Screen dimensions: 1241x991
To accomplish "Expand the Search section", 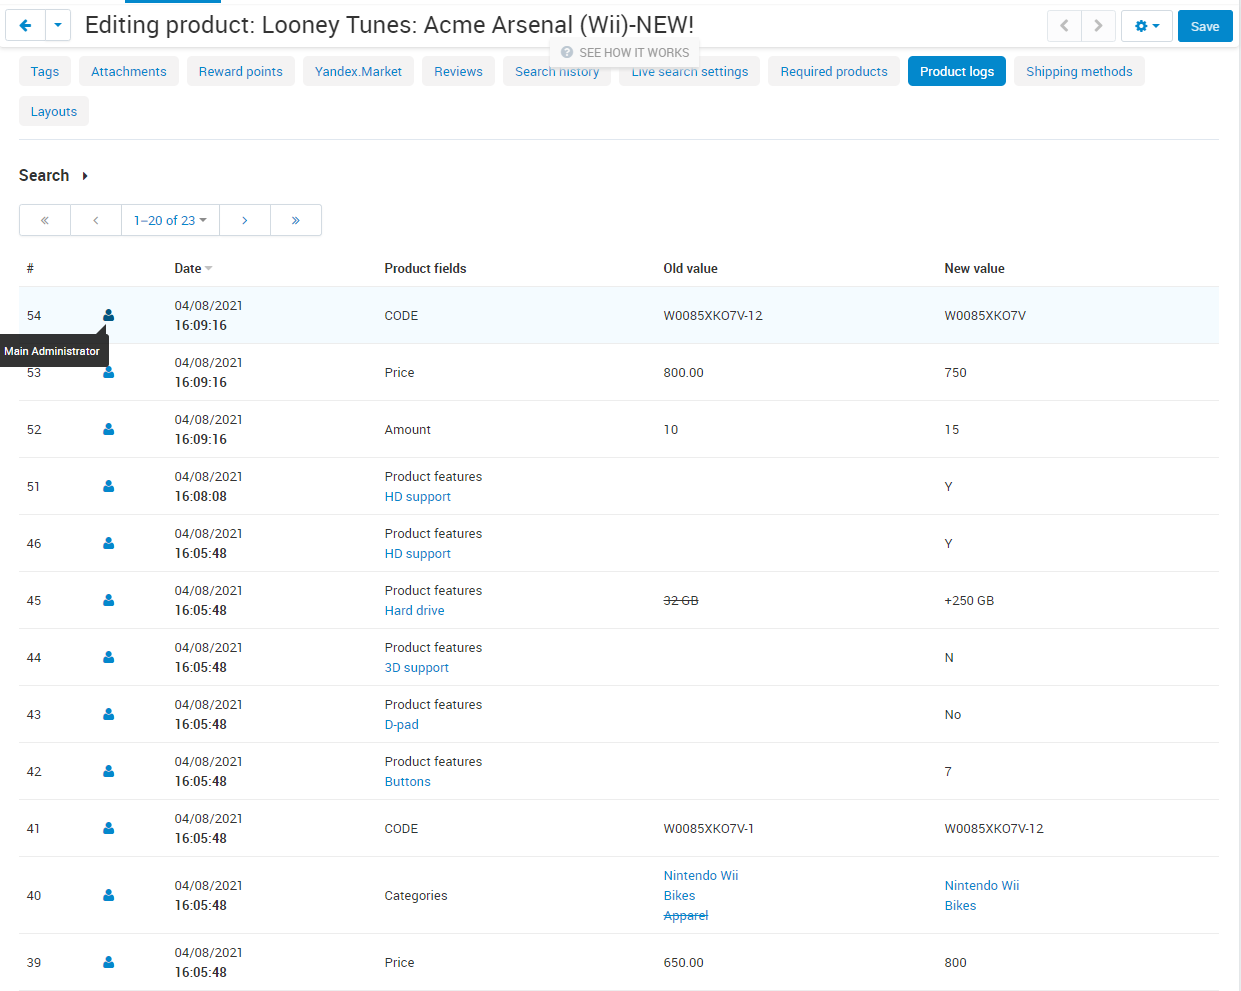I will (x=54, y=175).
